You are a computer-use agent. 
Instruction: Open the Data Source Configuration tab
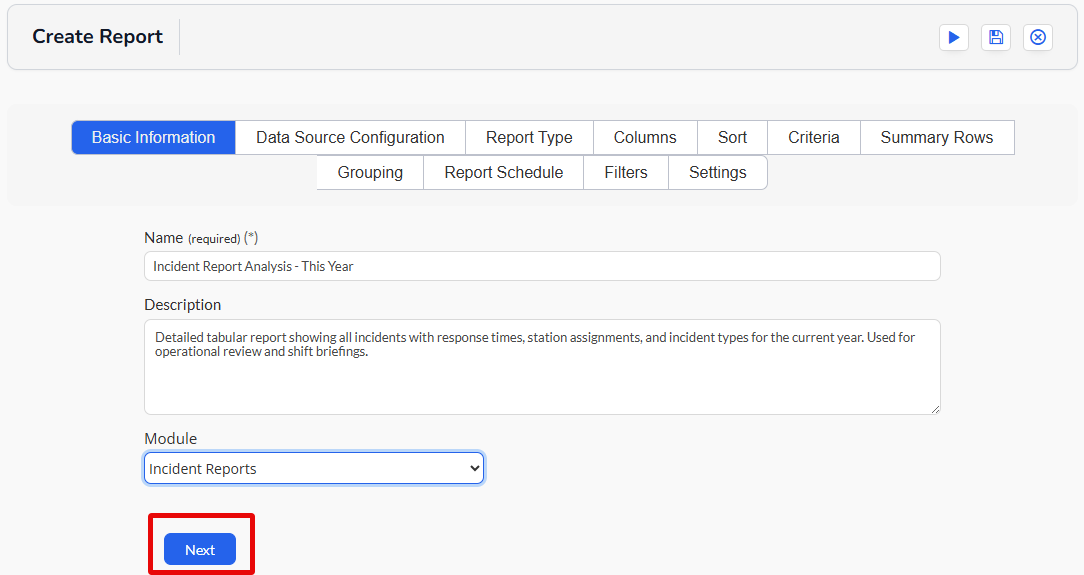(x=351, y=138)
